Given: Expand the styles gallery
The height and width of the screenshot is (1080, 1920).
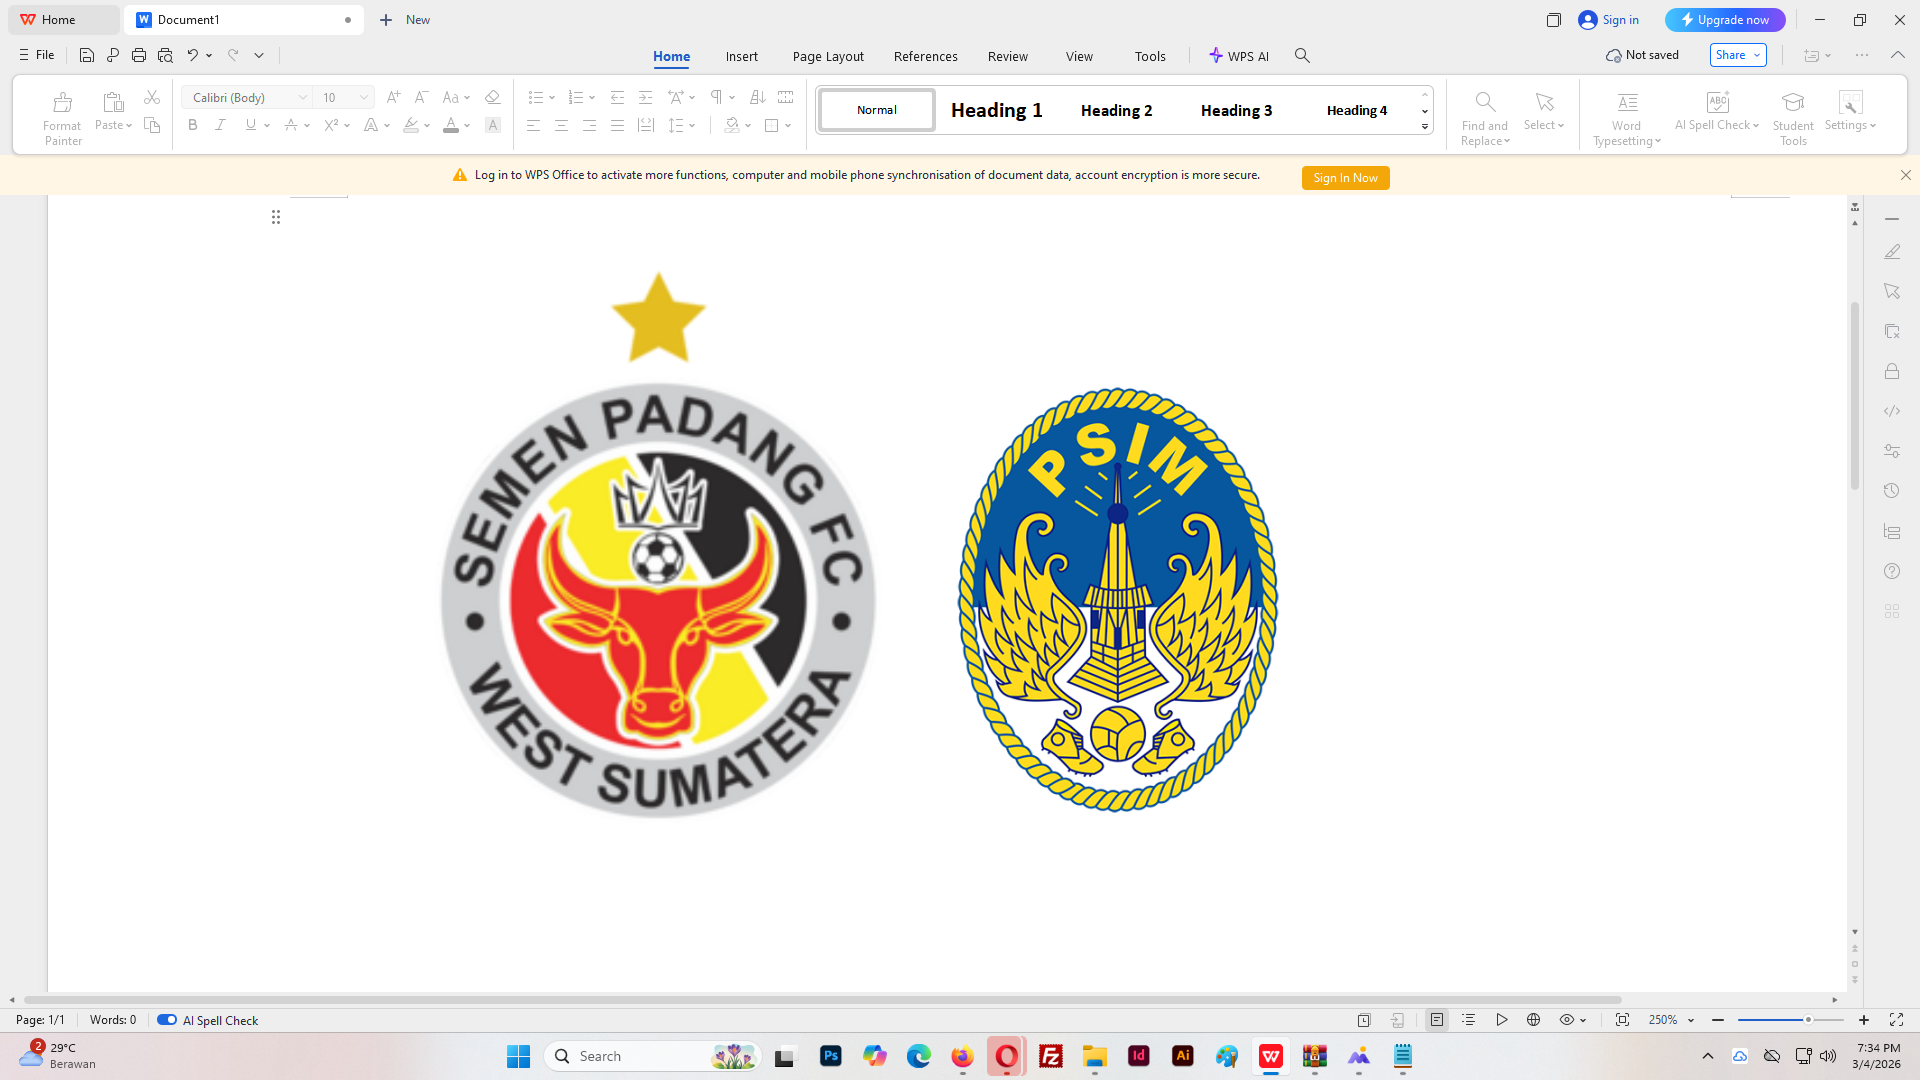Looking at the screenshot, I should (x=1424, y=127).
